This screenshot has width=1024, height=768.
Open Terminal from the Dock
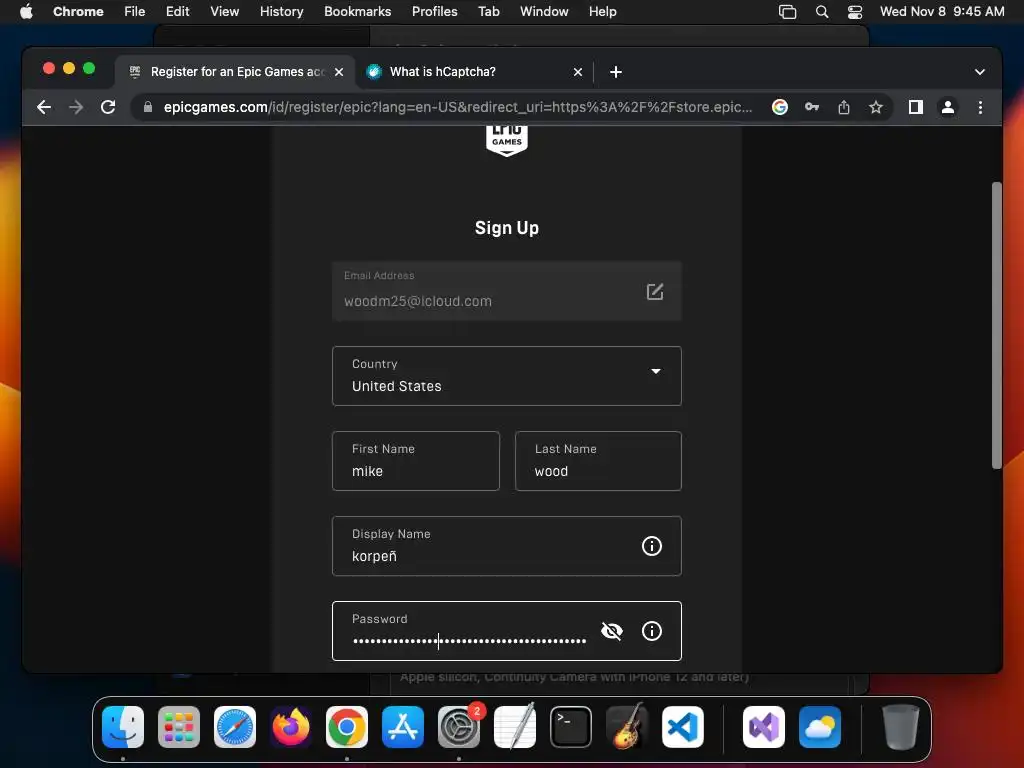coord(571,727)
